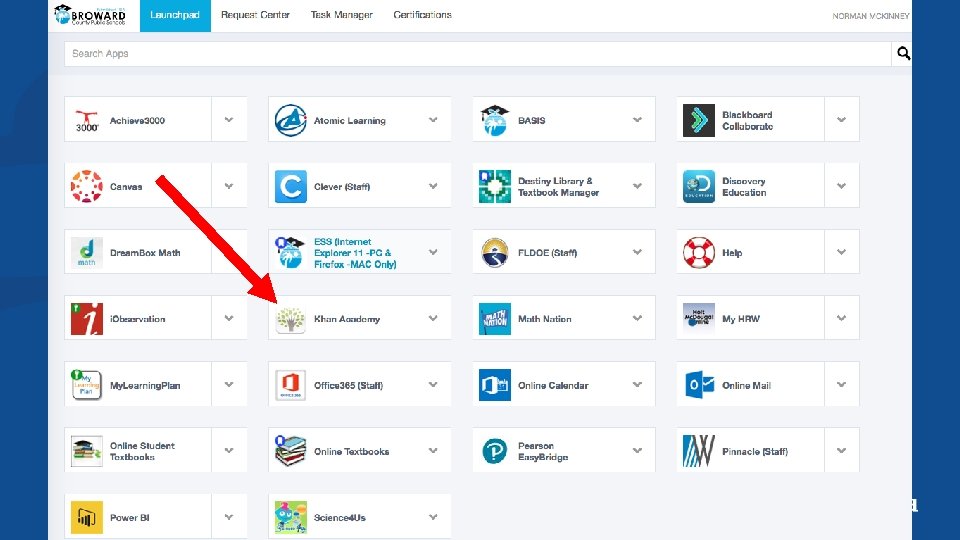Launch the iObservation icon
Screen dimensions: 960x540
point(86,319)
